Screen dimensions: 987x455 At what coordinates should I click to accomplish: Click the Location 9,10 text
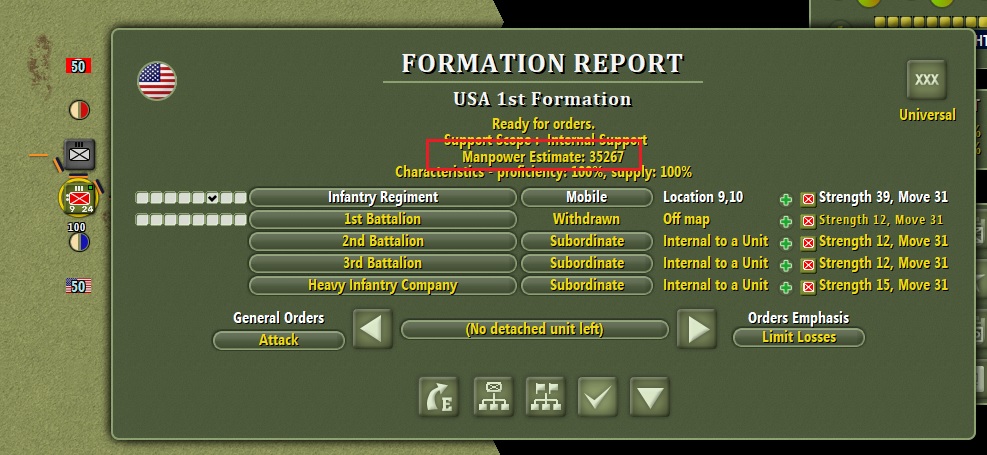click(x=703, y=197)
